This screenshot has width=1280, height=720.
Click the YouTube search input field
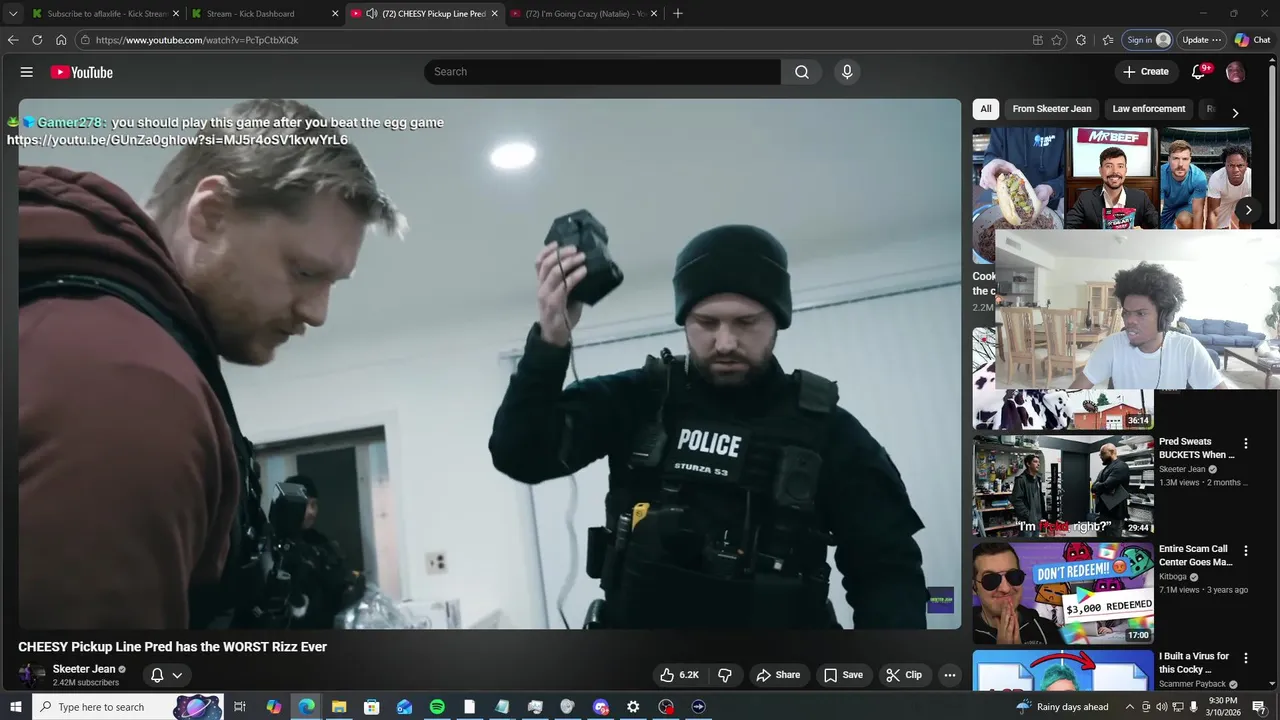pyautogui.click(x=602, y=72)
